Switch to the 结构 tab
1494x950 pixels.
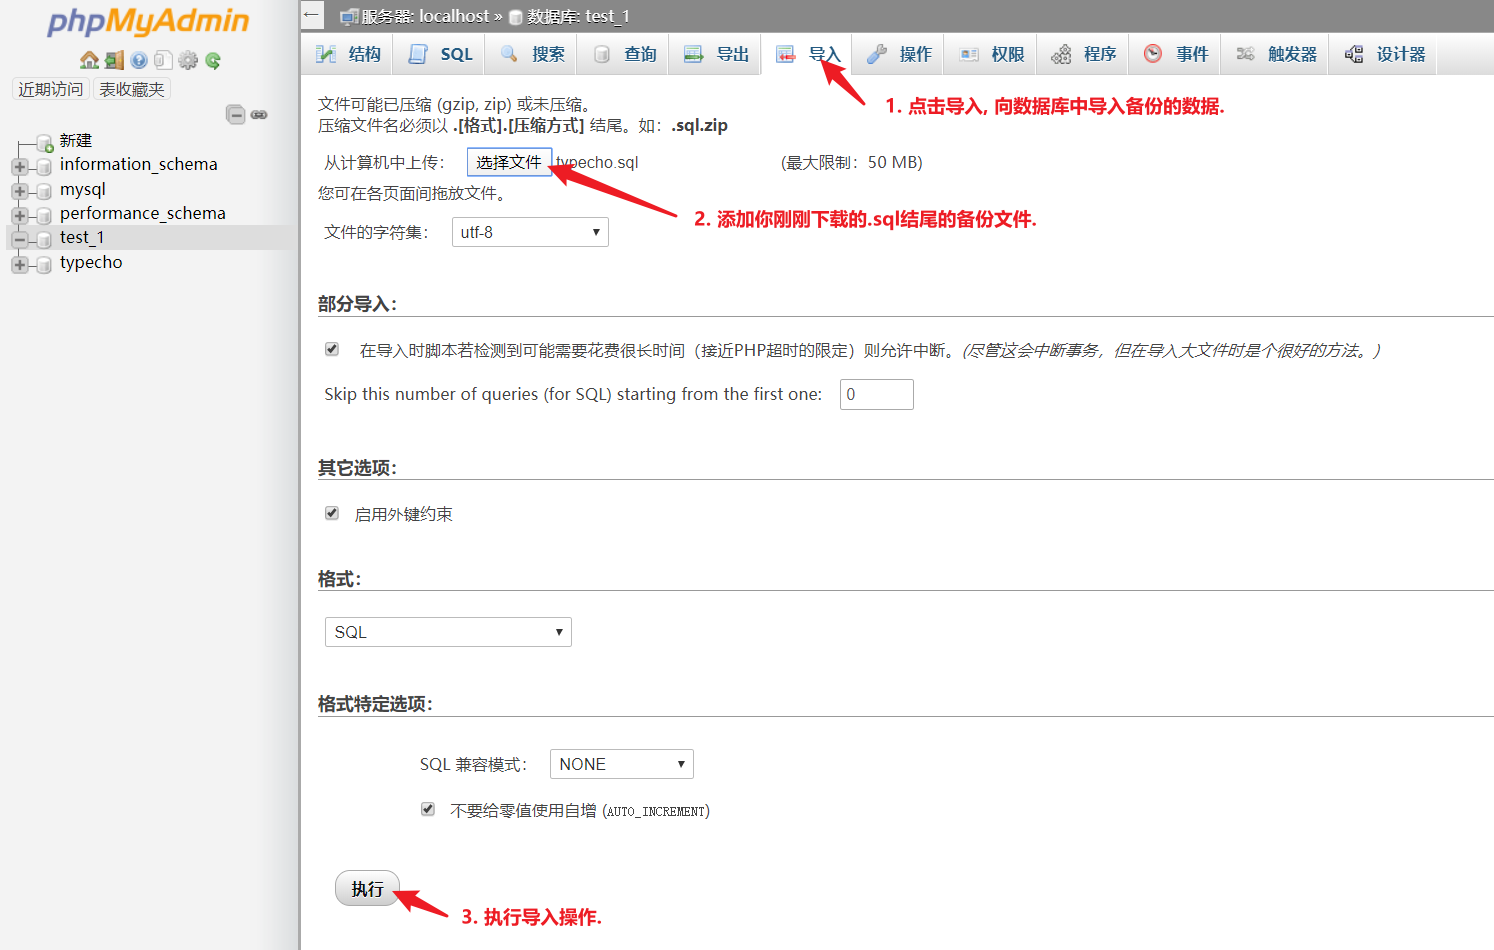pos(348,54)
